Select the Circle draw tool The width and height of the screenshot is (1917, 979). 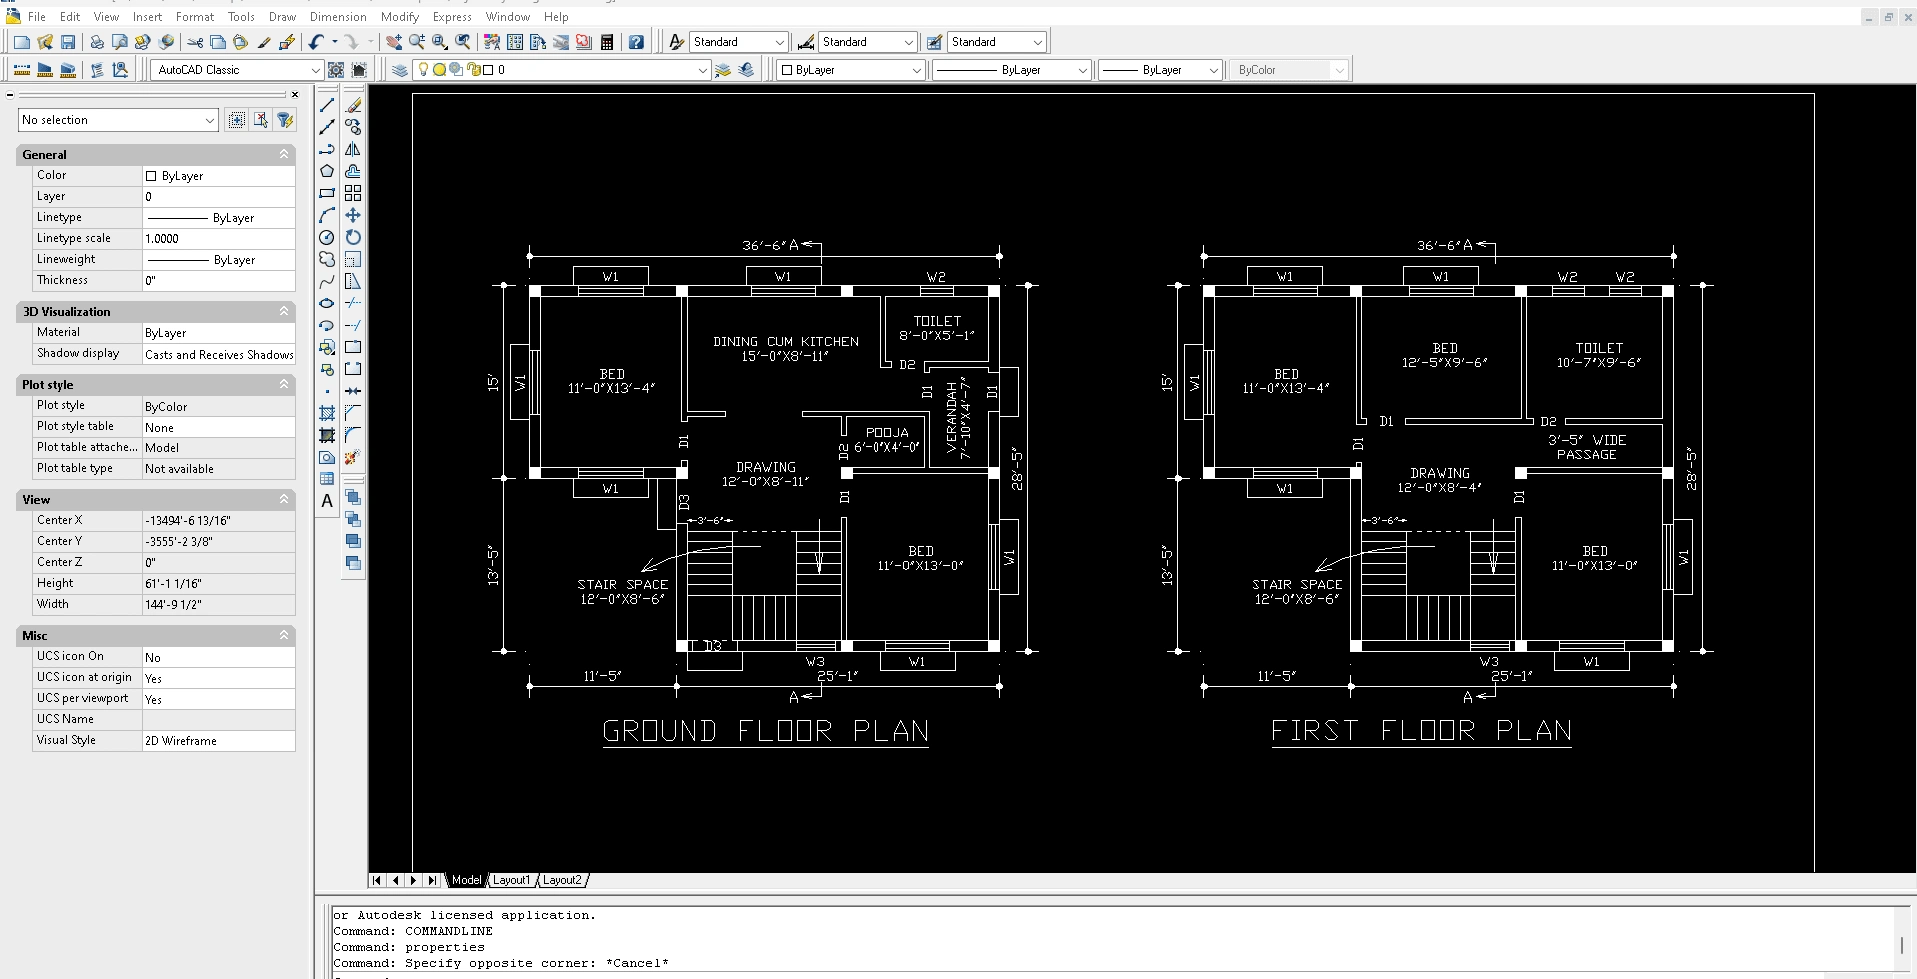pyautogui.click(x=327, y=237)
